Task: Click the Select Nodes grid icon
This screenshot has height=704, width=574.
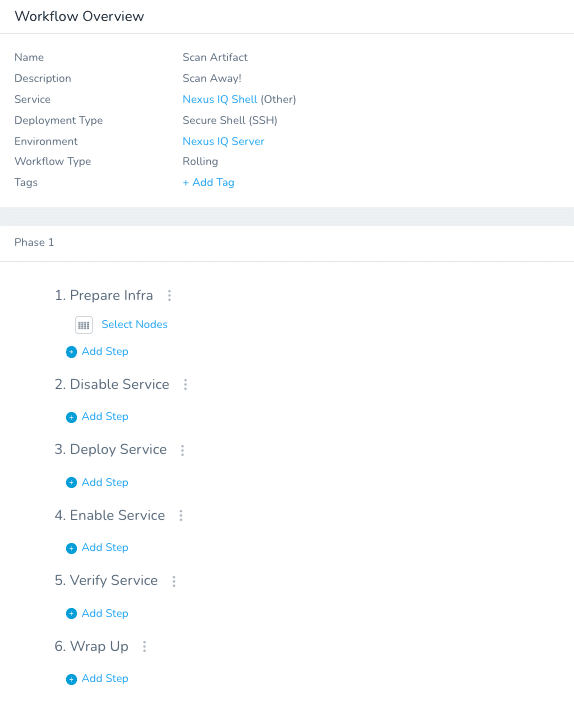Action: coord(84,325)
